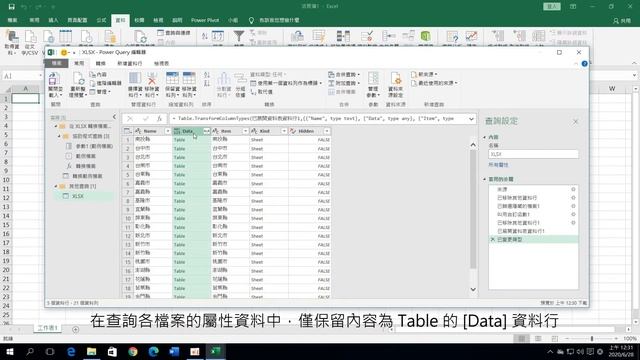Click the Remove Columns icon with red X
The width and height of the screenshot is (640, 360).
pos(152,78)
